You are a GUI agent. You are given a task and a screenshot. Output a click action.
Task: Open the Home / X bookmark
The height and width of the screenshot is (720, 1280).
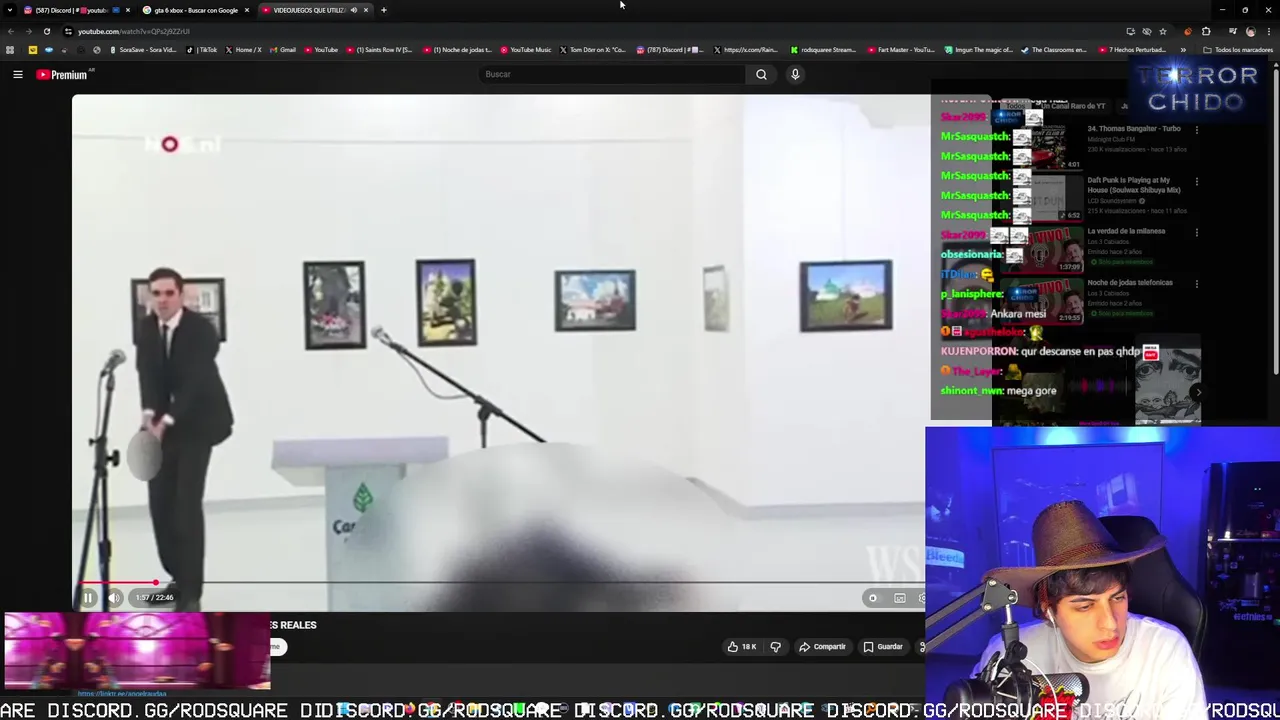click(243, 50)
